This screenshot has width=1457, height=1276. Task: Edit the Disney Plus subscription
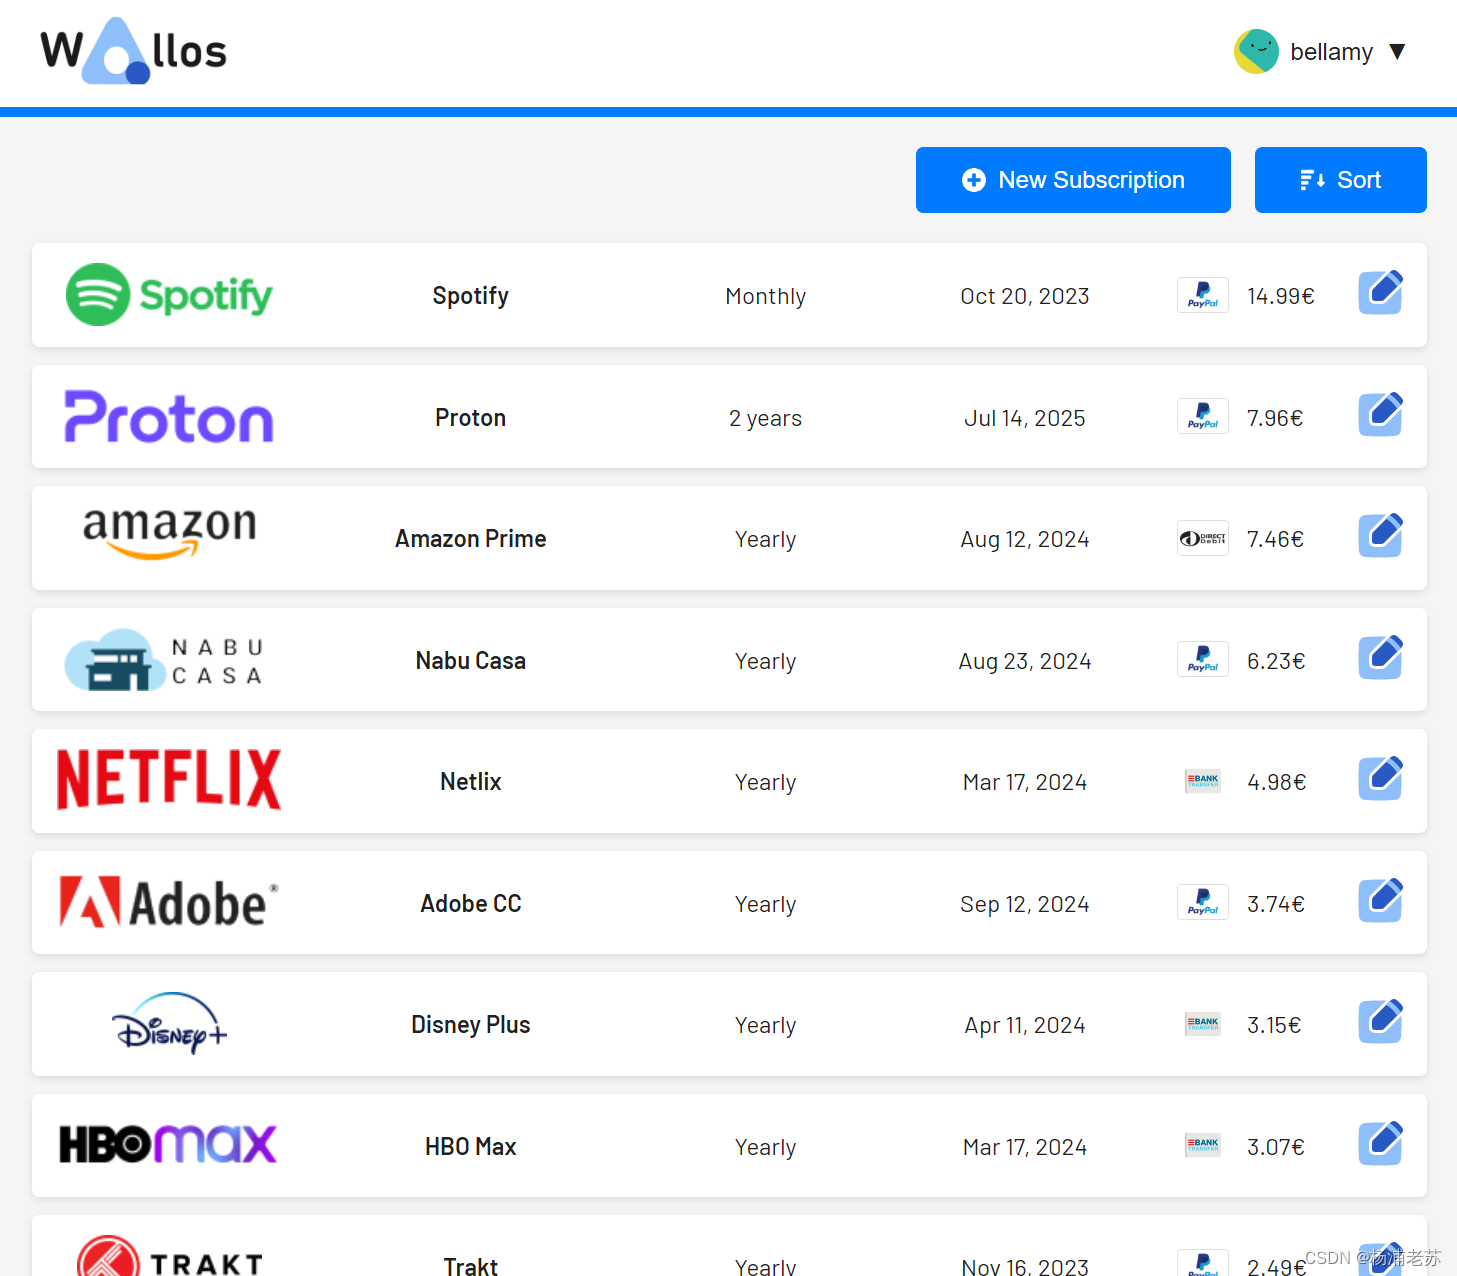coord(1380,1022)
